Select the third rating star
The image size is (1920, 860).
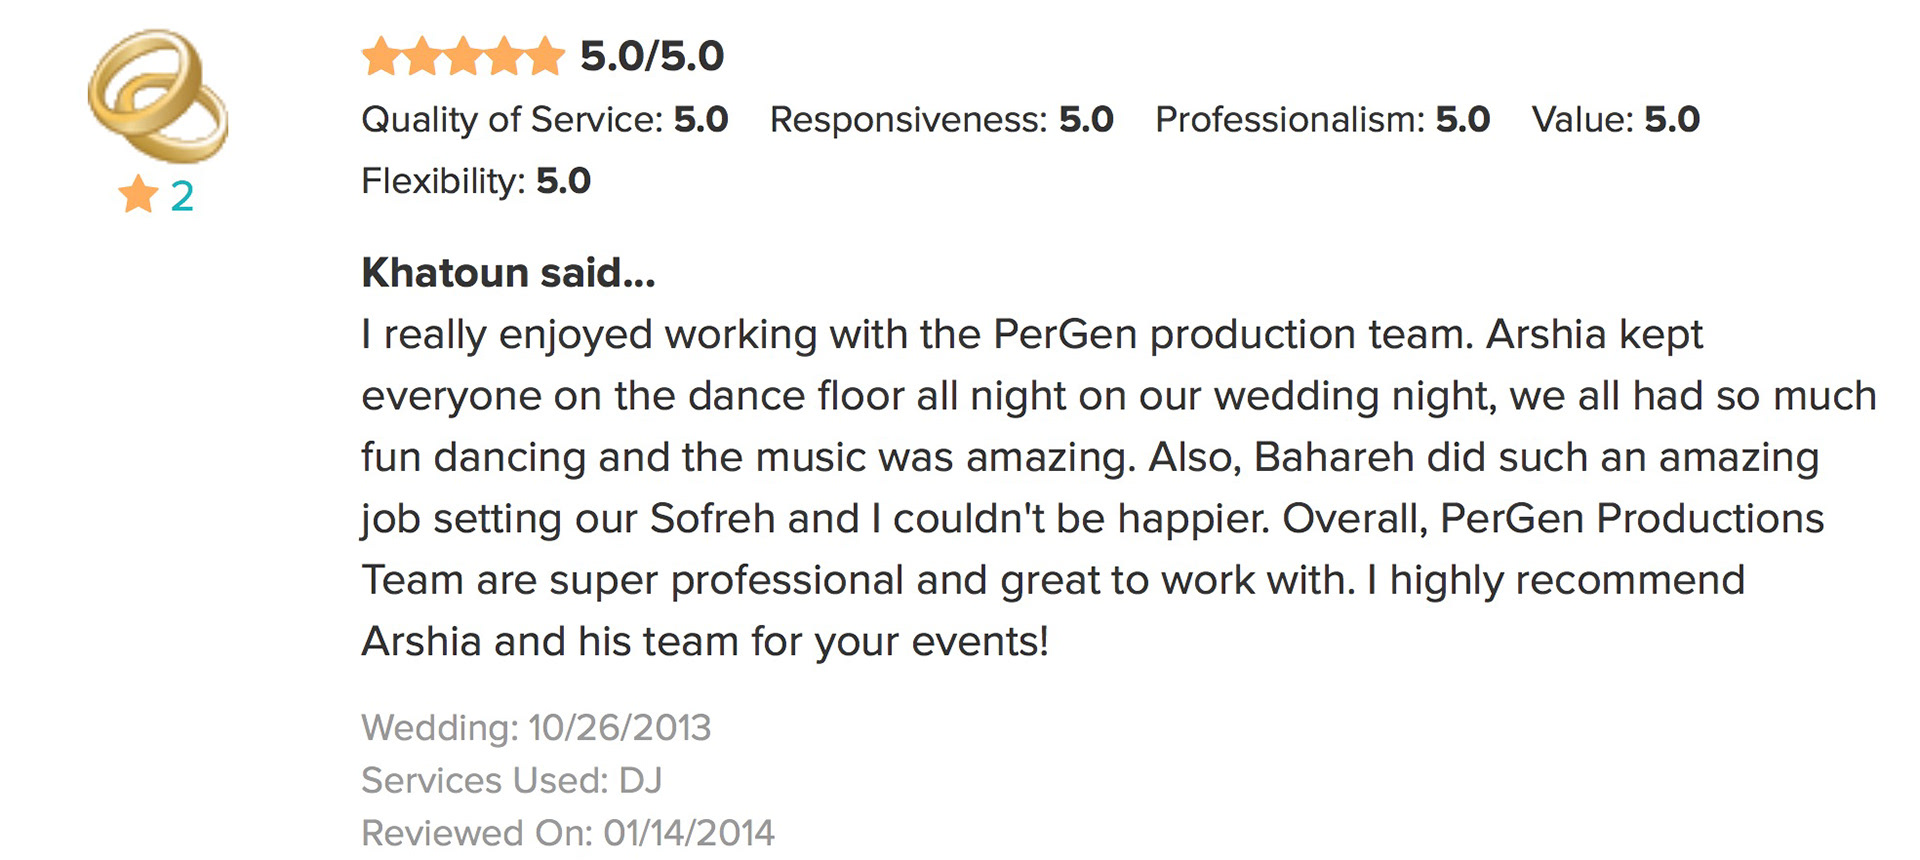(463, 57)
